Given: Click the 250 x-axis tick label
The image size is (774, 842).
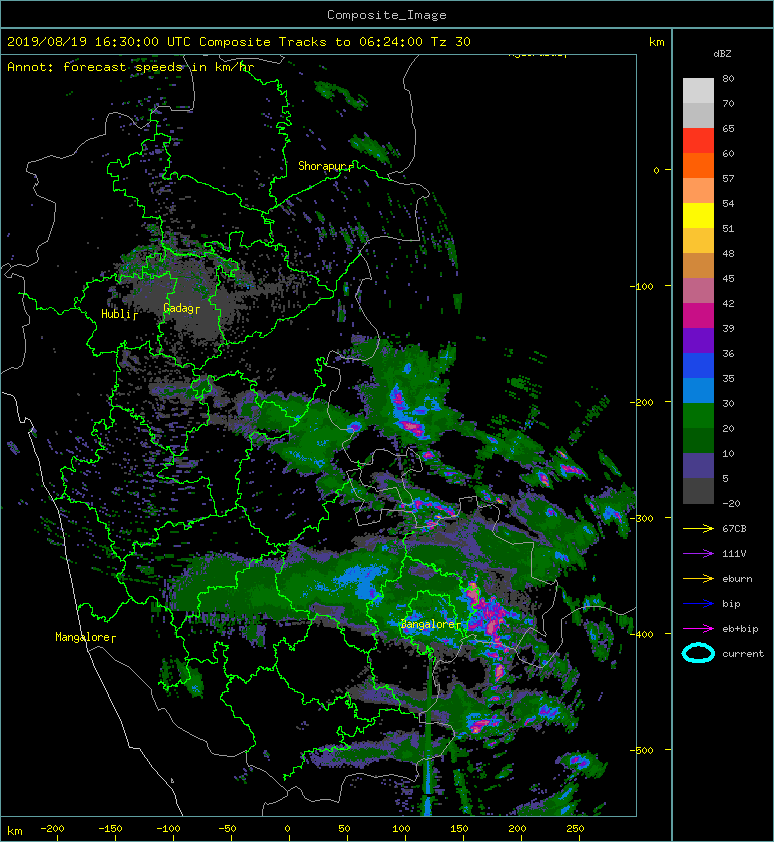Looking at the screenshot, I should coord(575,829).
